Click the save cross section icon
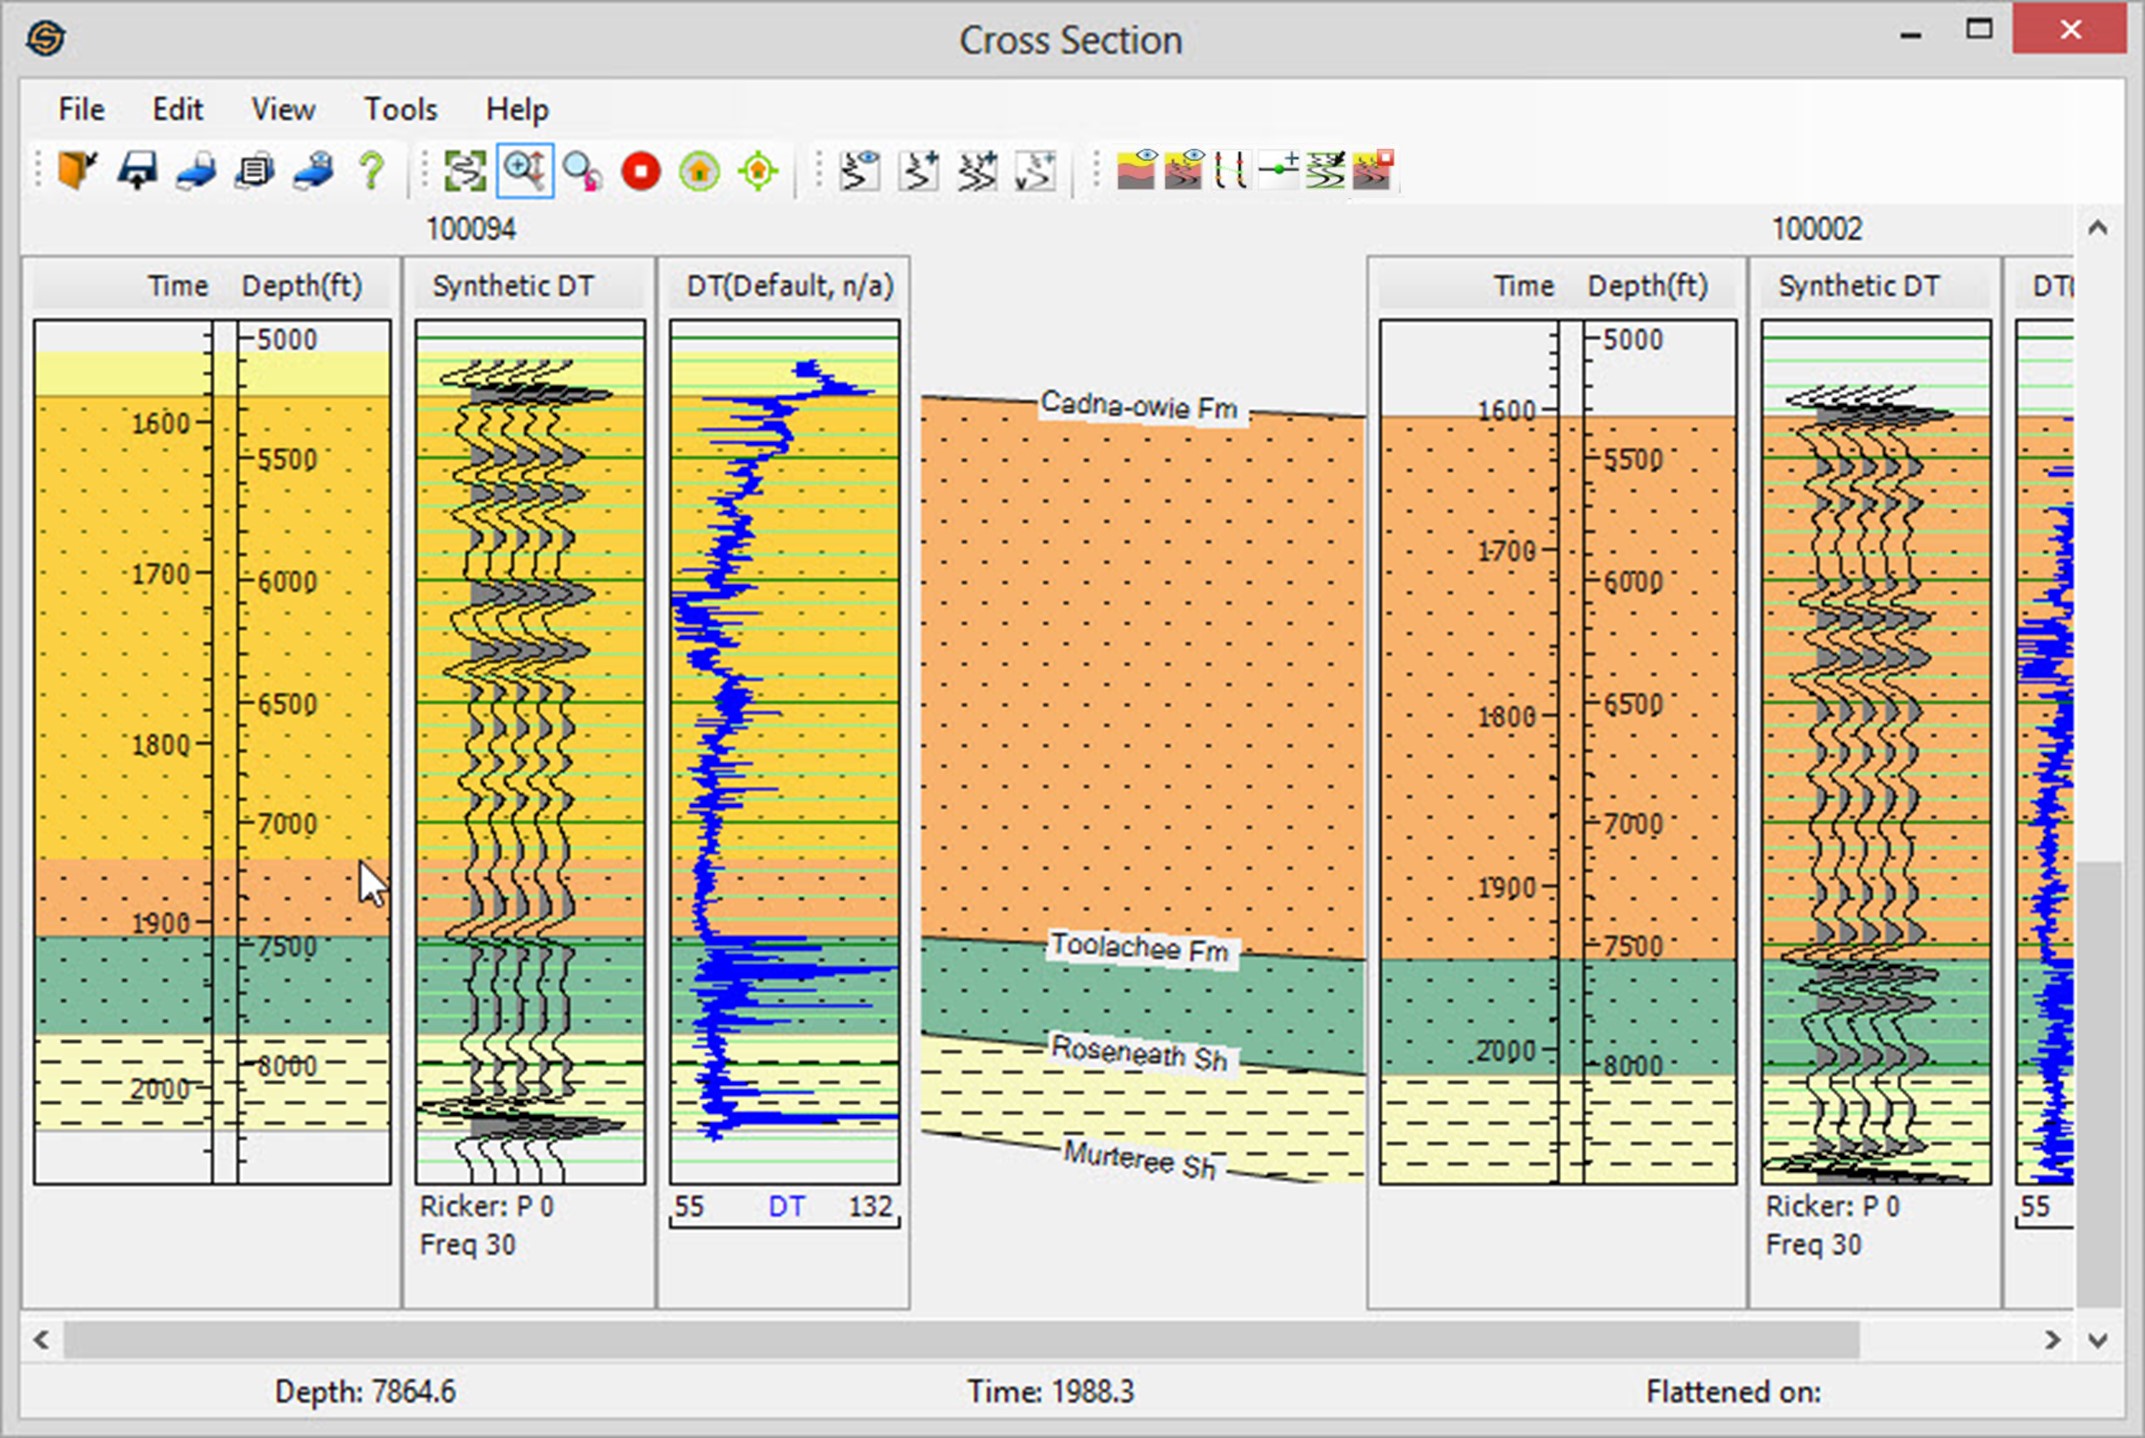The width and height of the screenshot is (2145, 1438). pyautogui.click(x=137, y=170)
